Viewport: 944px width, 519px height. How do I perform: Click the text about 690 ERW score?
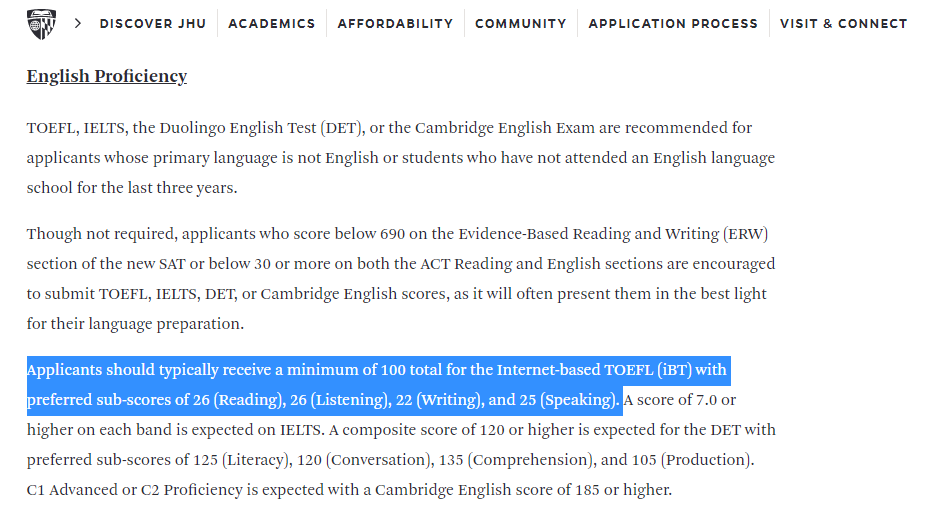tap(400, 279)
